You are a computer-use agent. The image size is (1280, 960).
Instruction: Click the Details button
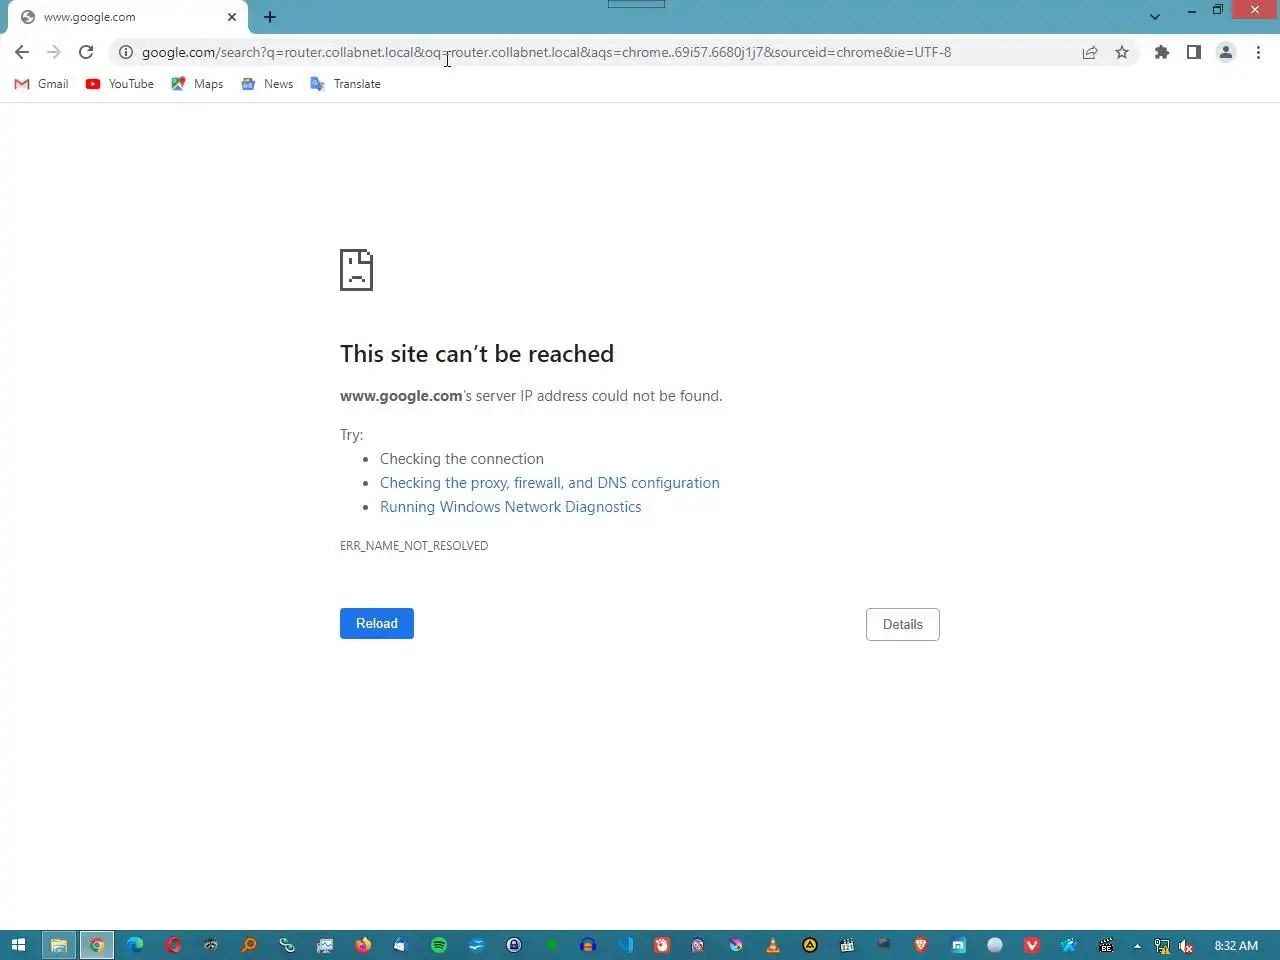pos(902,624)
